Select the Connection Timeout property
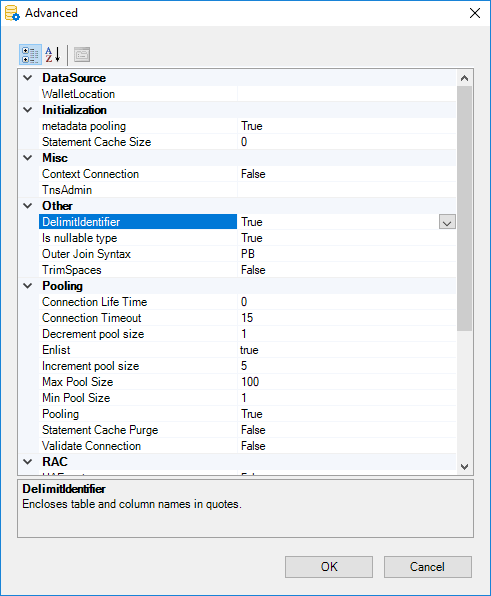The image size is (491, 596). (138, 318)
